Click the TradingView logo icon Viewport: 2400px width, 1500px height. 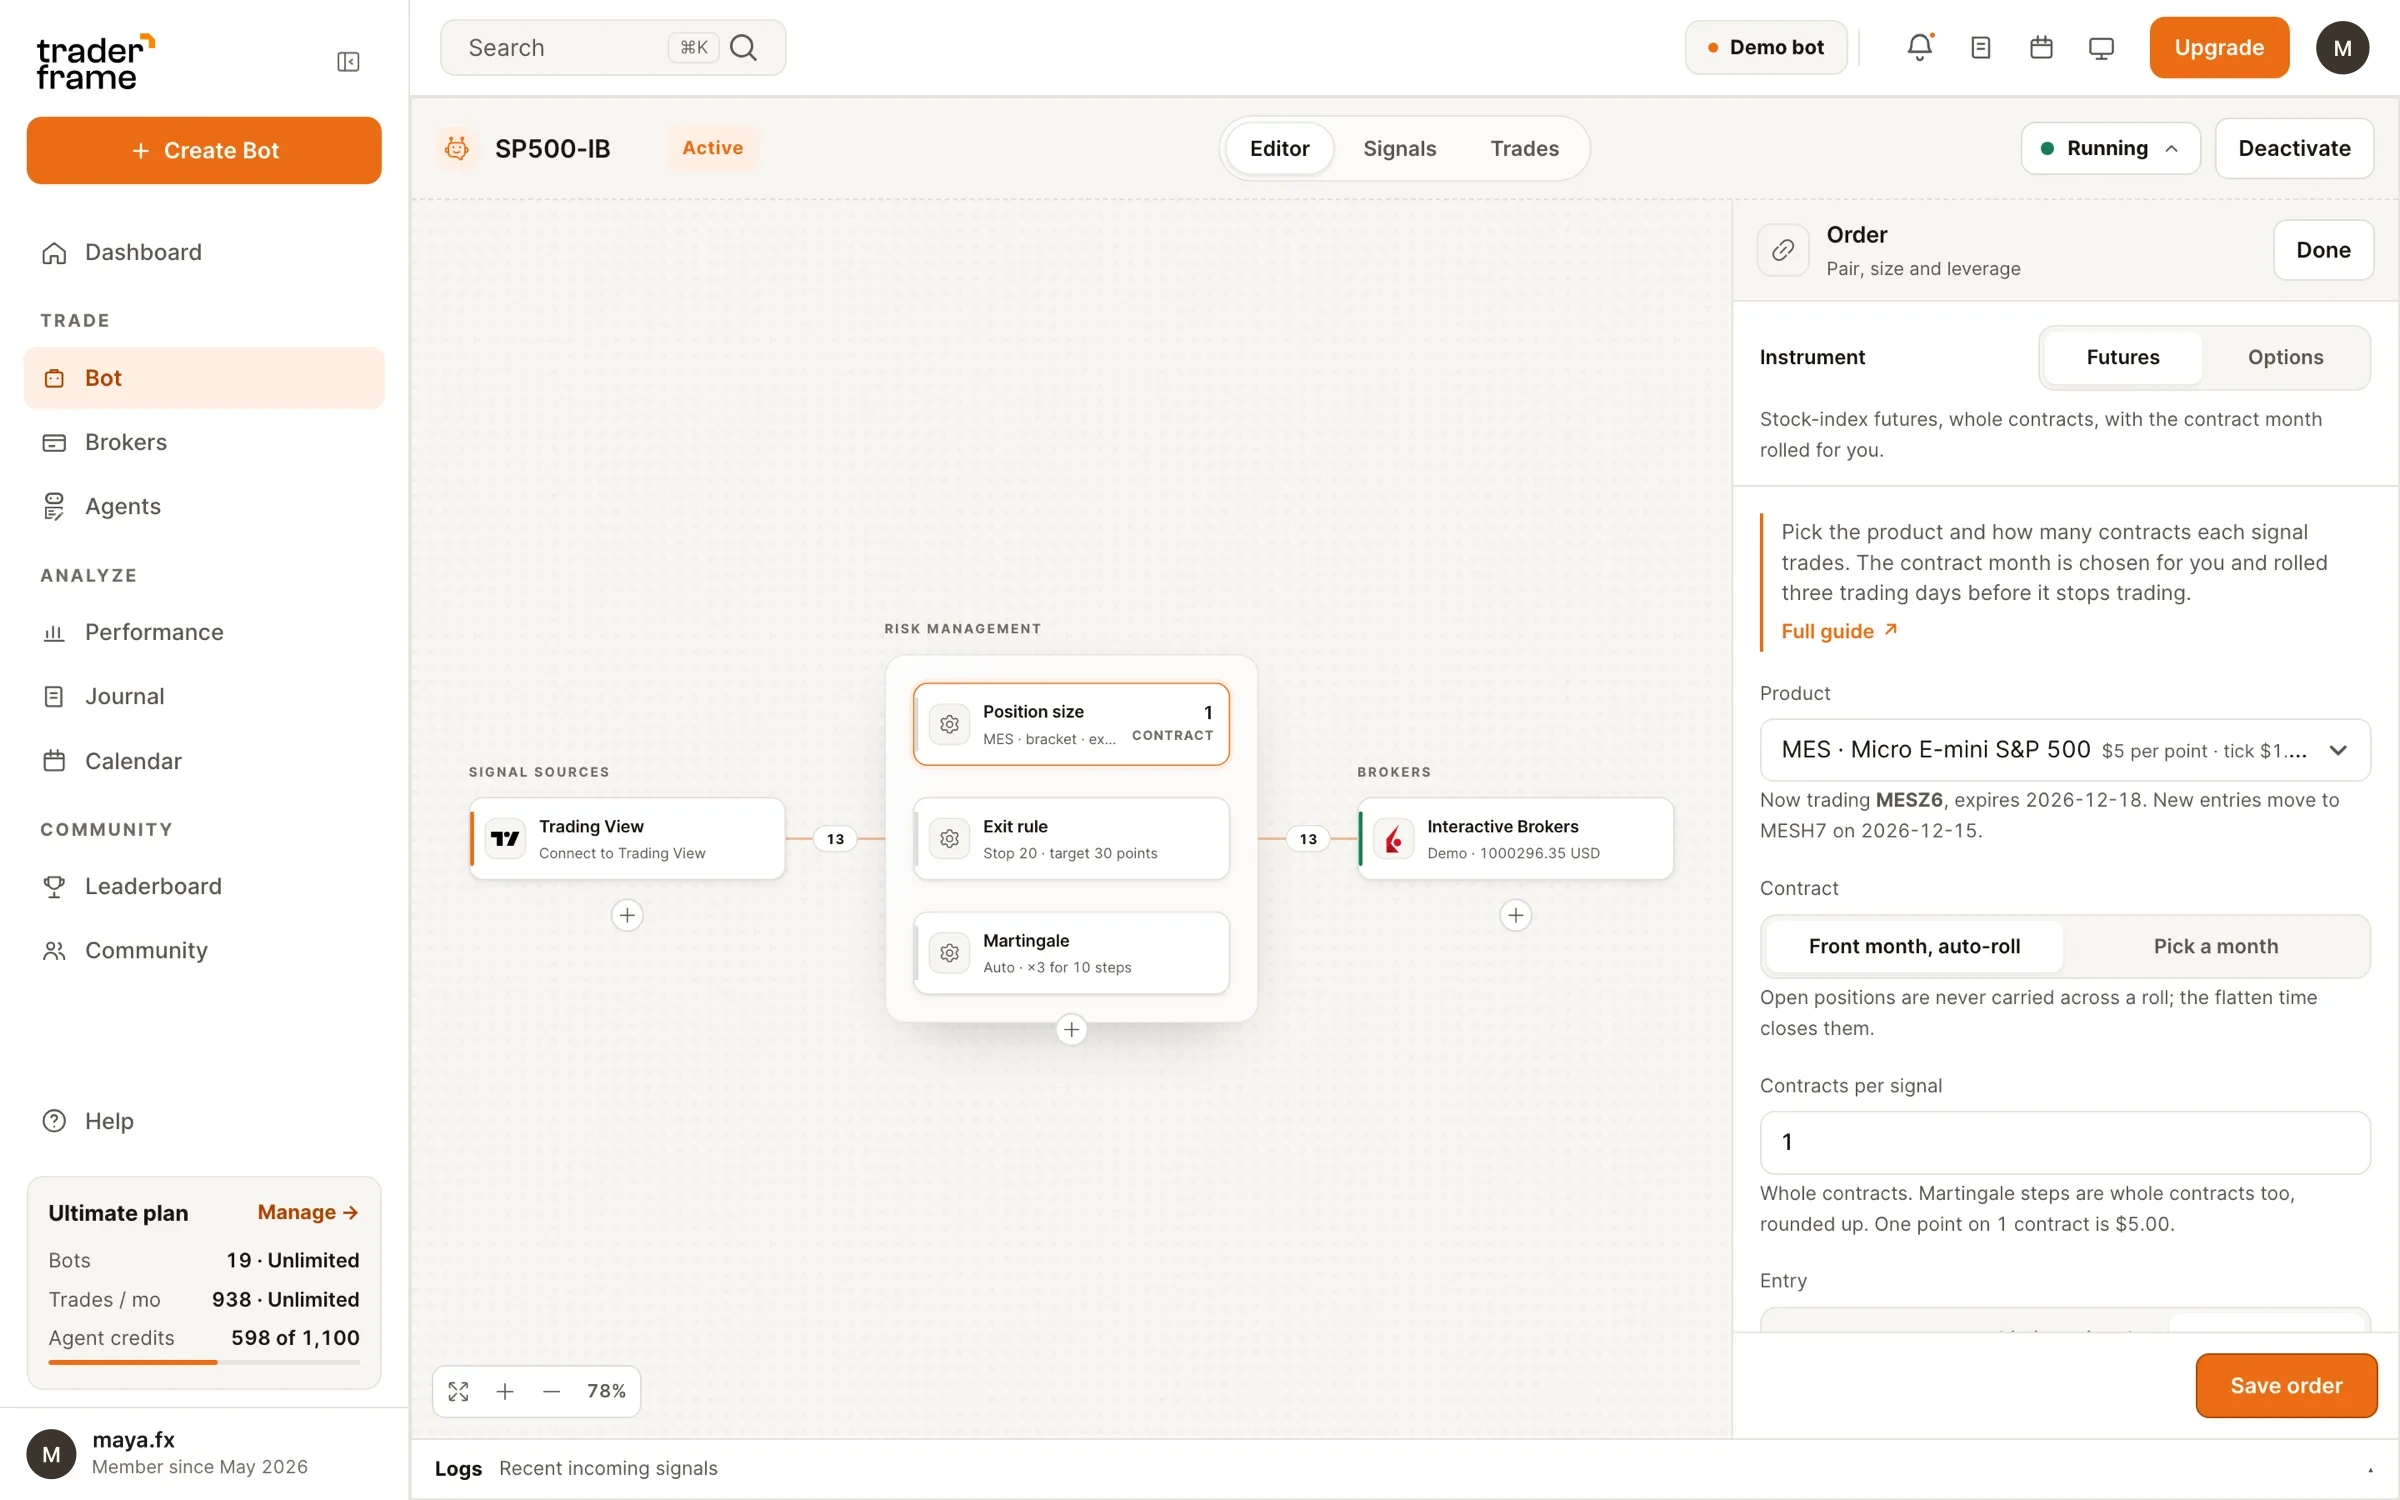pyautogui.click(x=506, y=839)
